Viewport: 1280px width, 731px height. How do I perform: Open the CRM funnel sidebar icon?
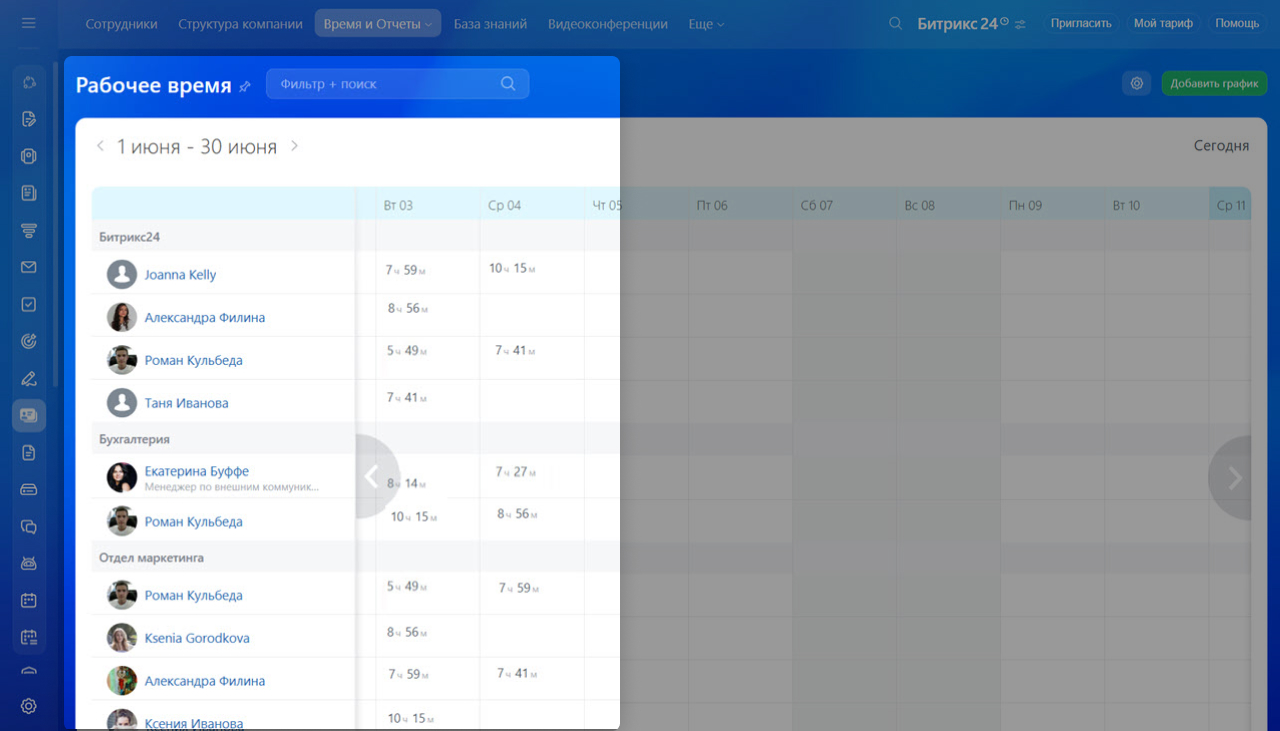click(x=29, y=230)
